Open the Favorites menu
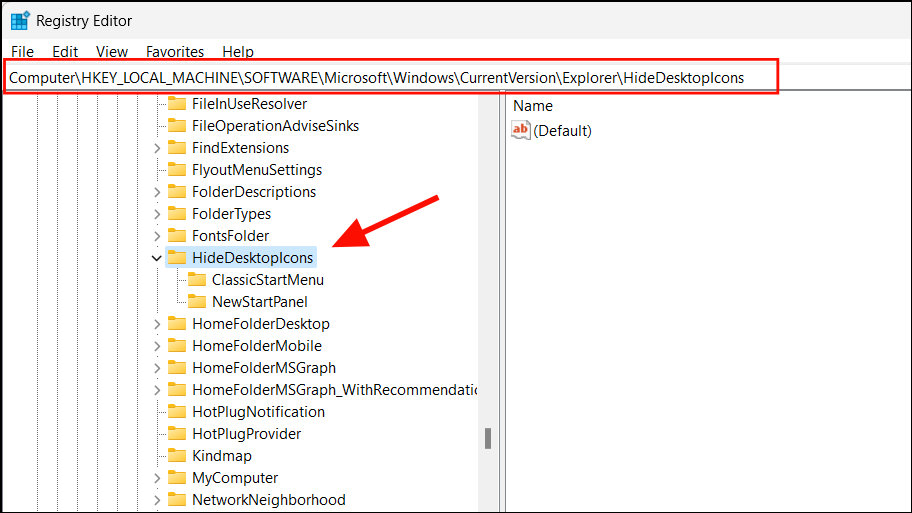 pos(174,52)
